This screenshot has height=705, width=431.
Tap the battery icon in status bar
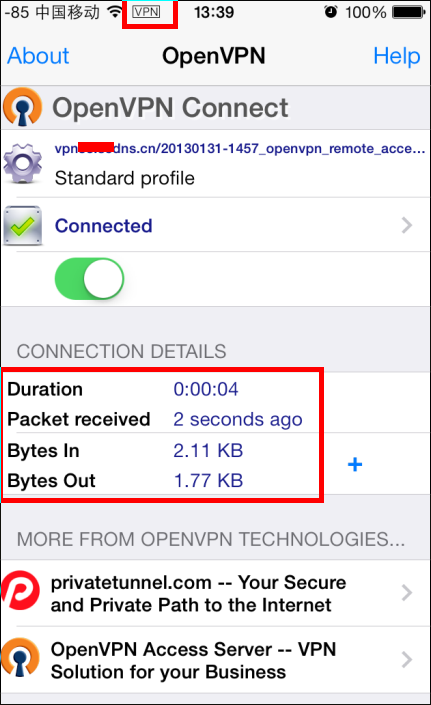(409, 12)
